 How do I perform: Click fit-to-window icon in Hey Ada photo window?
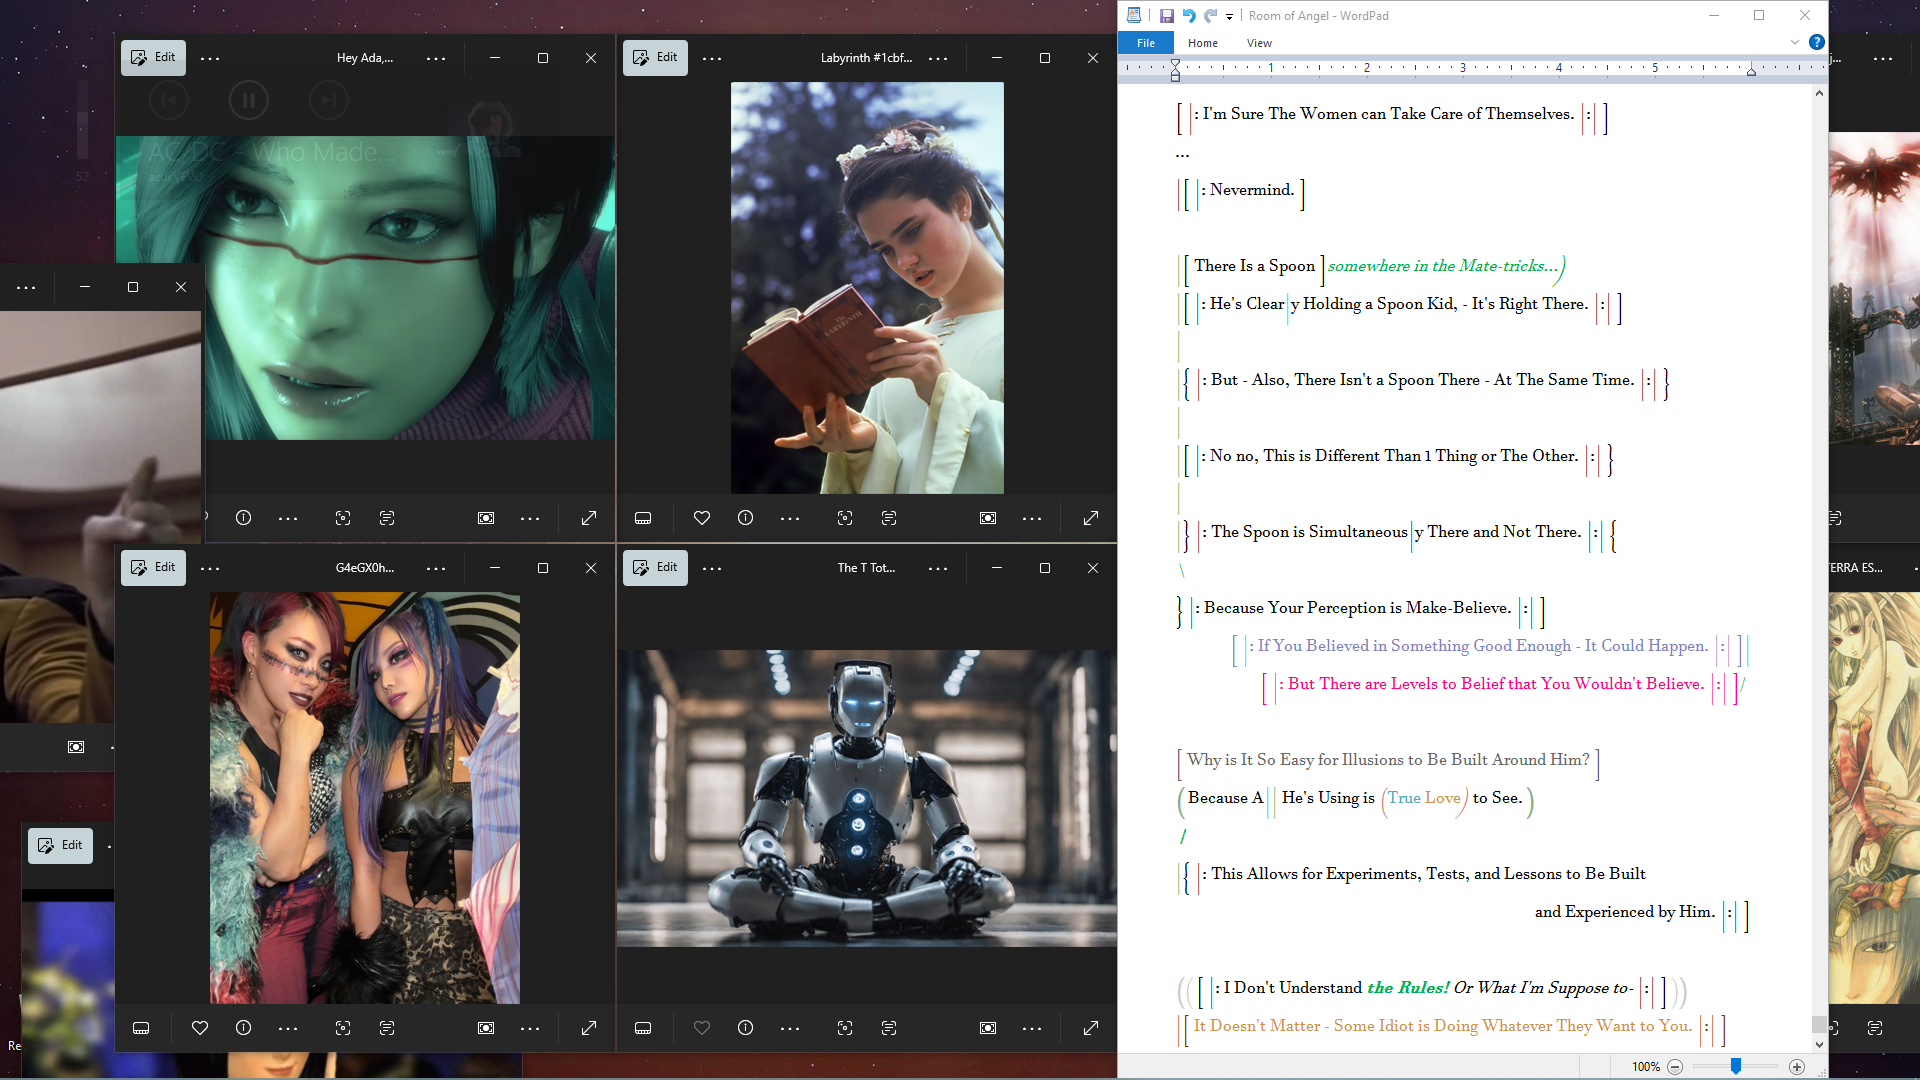tap(486, 518)
